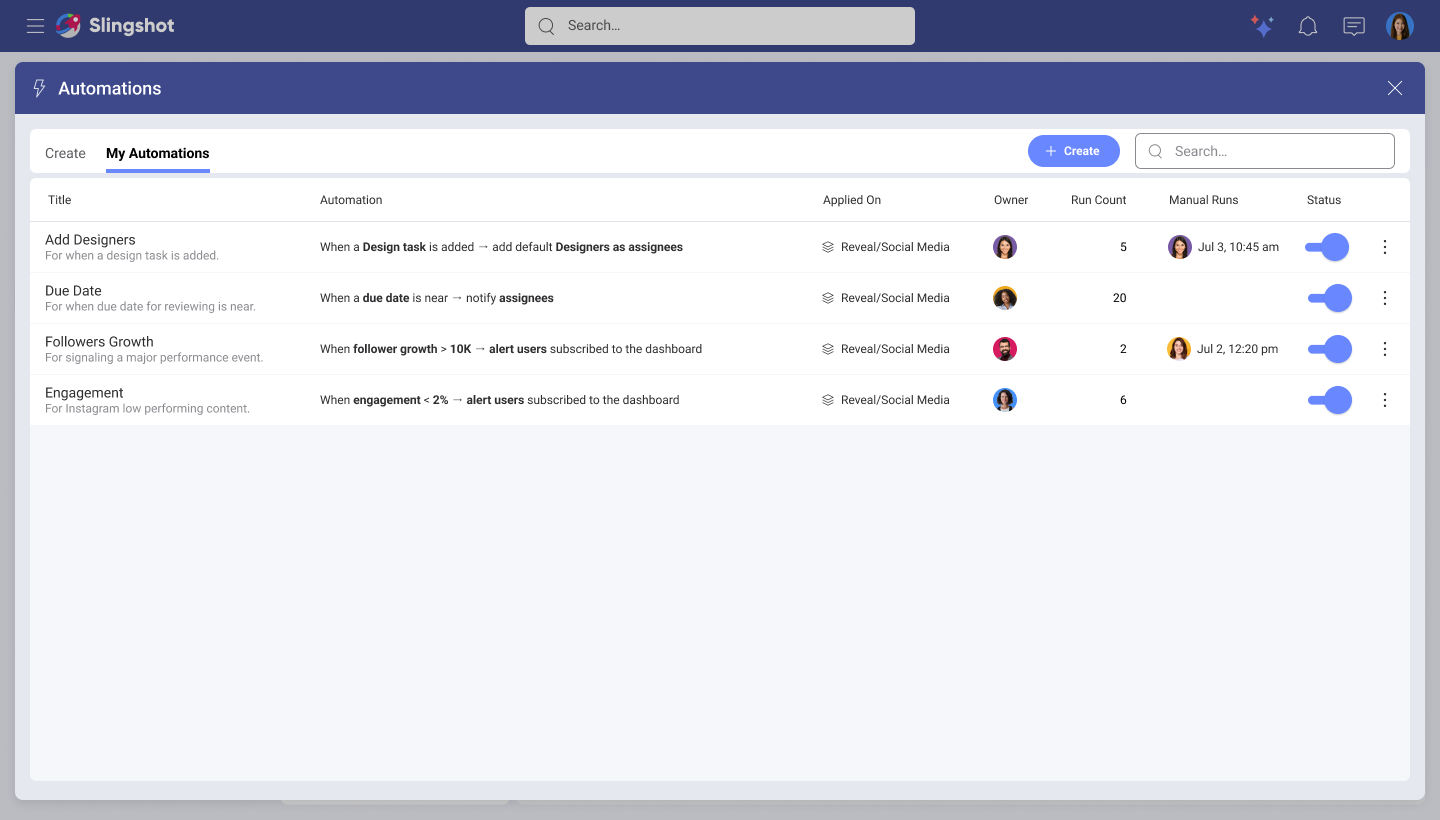Open more options for Engagement row
The width and height of the screenshot is (1440, 820).
1385,400
